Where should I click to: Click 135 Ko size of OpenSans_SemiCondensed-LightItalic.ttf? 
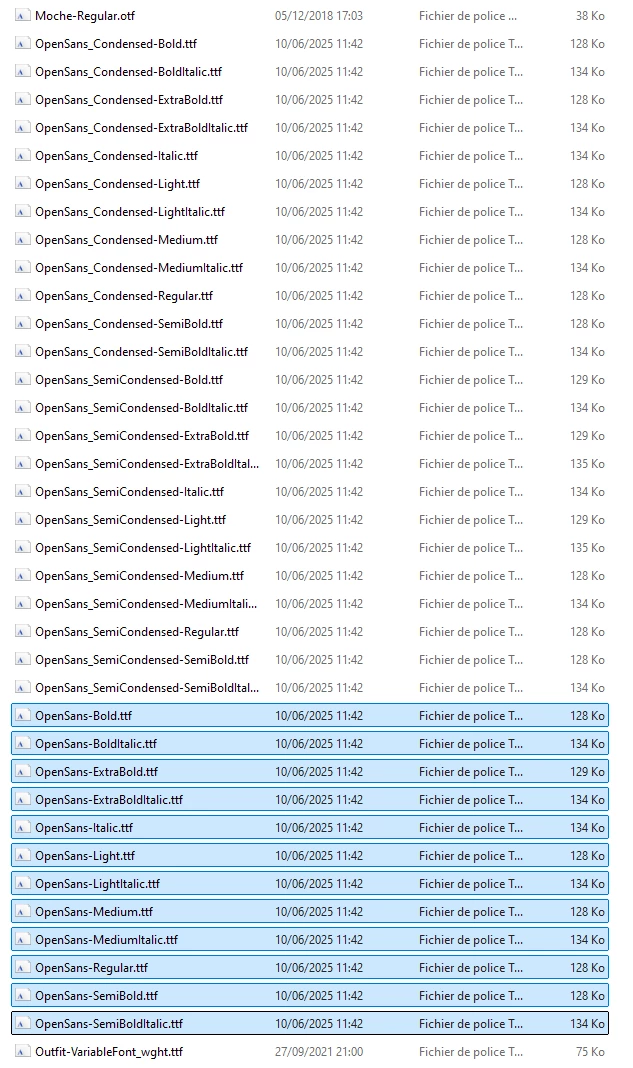[x=587, y=548]
